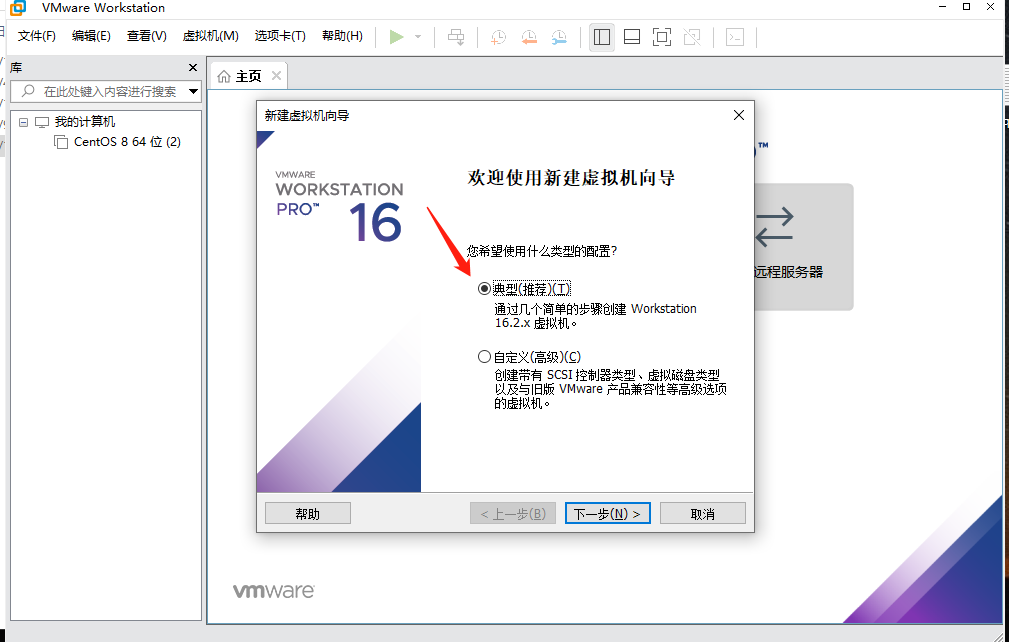This screenshot has width=1009, height=642.
Task: Click the revert to snapshot icon
Action: (529, 37)
